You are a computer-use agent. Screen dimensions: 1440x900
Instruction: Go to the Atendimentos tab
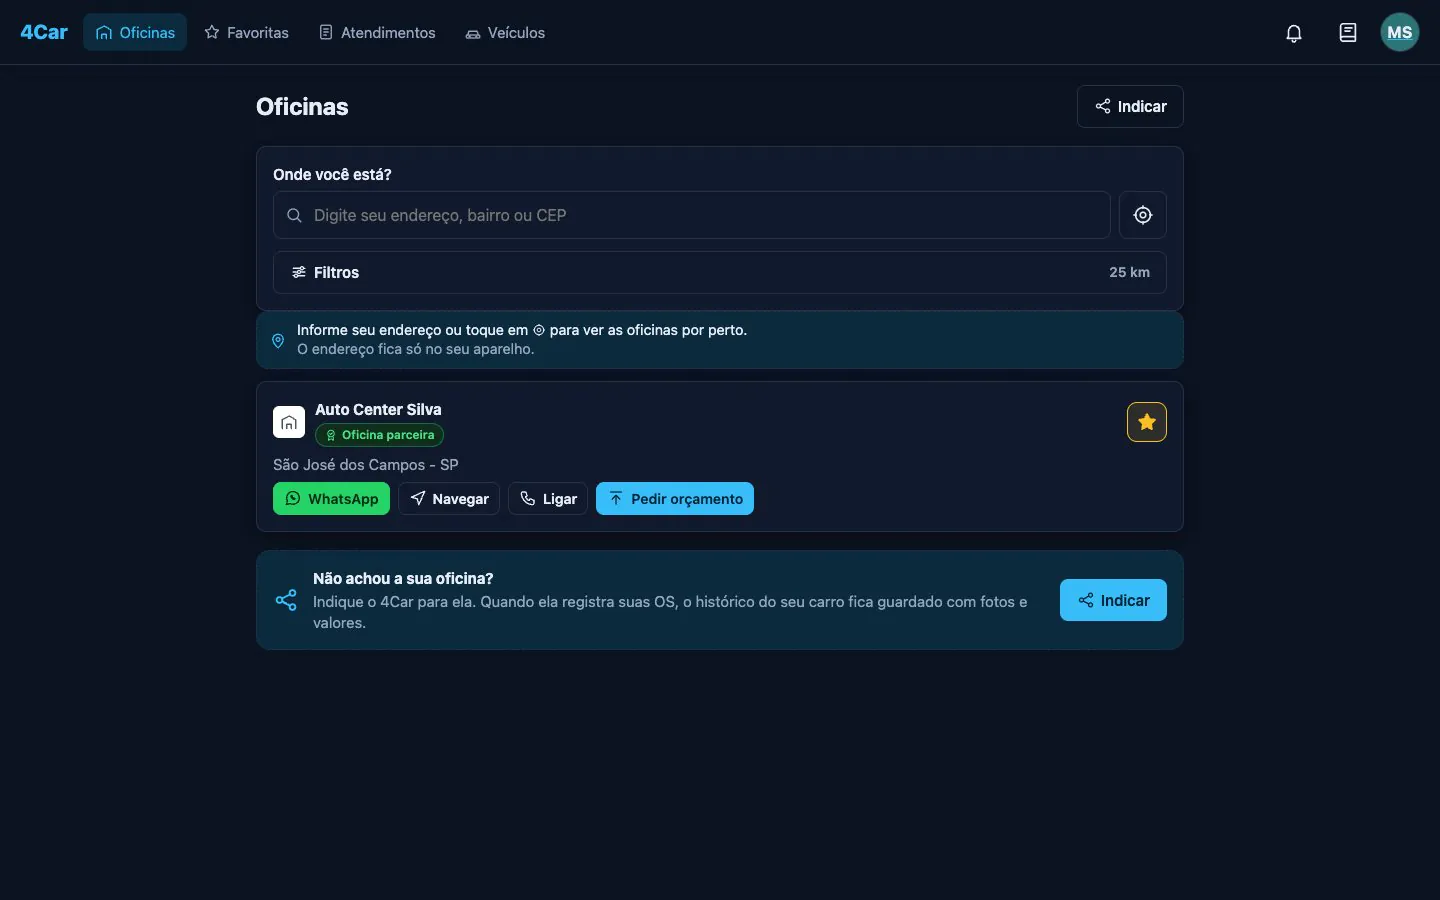point(378,33)
